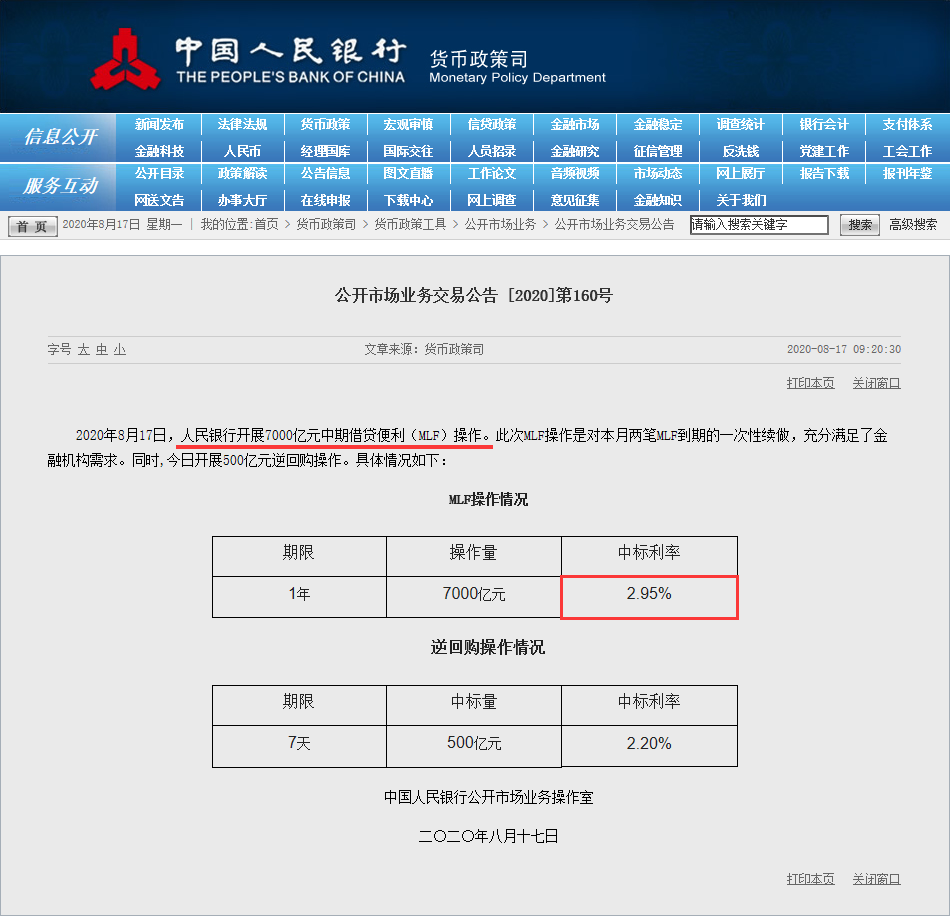Open the 新闻发布 navigation link
Screen dimensions: 950x916
[x=159, y=125]
